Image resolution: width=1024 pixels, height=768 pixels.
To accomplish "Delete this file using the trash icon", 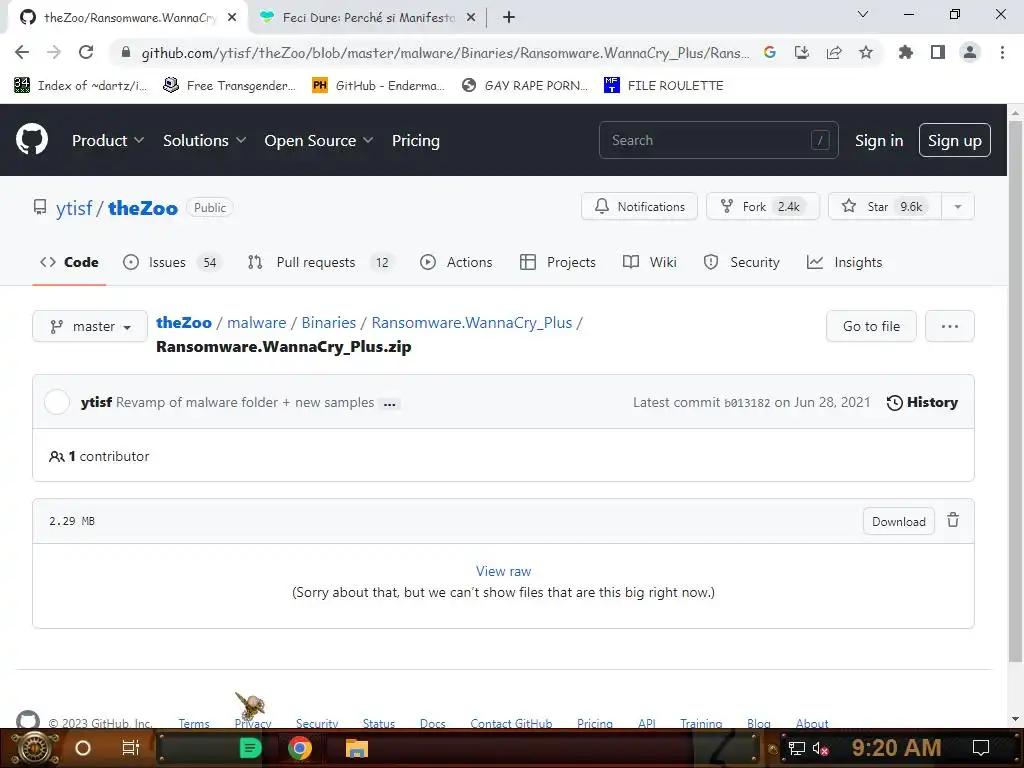I will pos(953,520).
